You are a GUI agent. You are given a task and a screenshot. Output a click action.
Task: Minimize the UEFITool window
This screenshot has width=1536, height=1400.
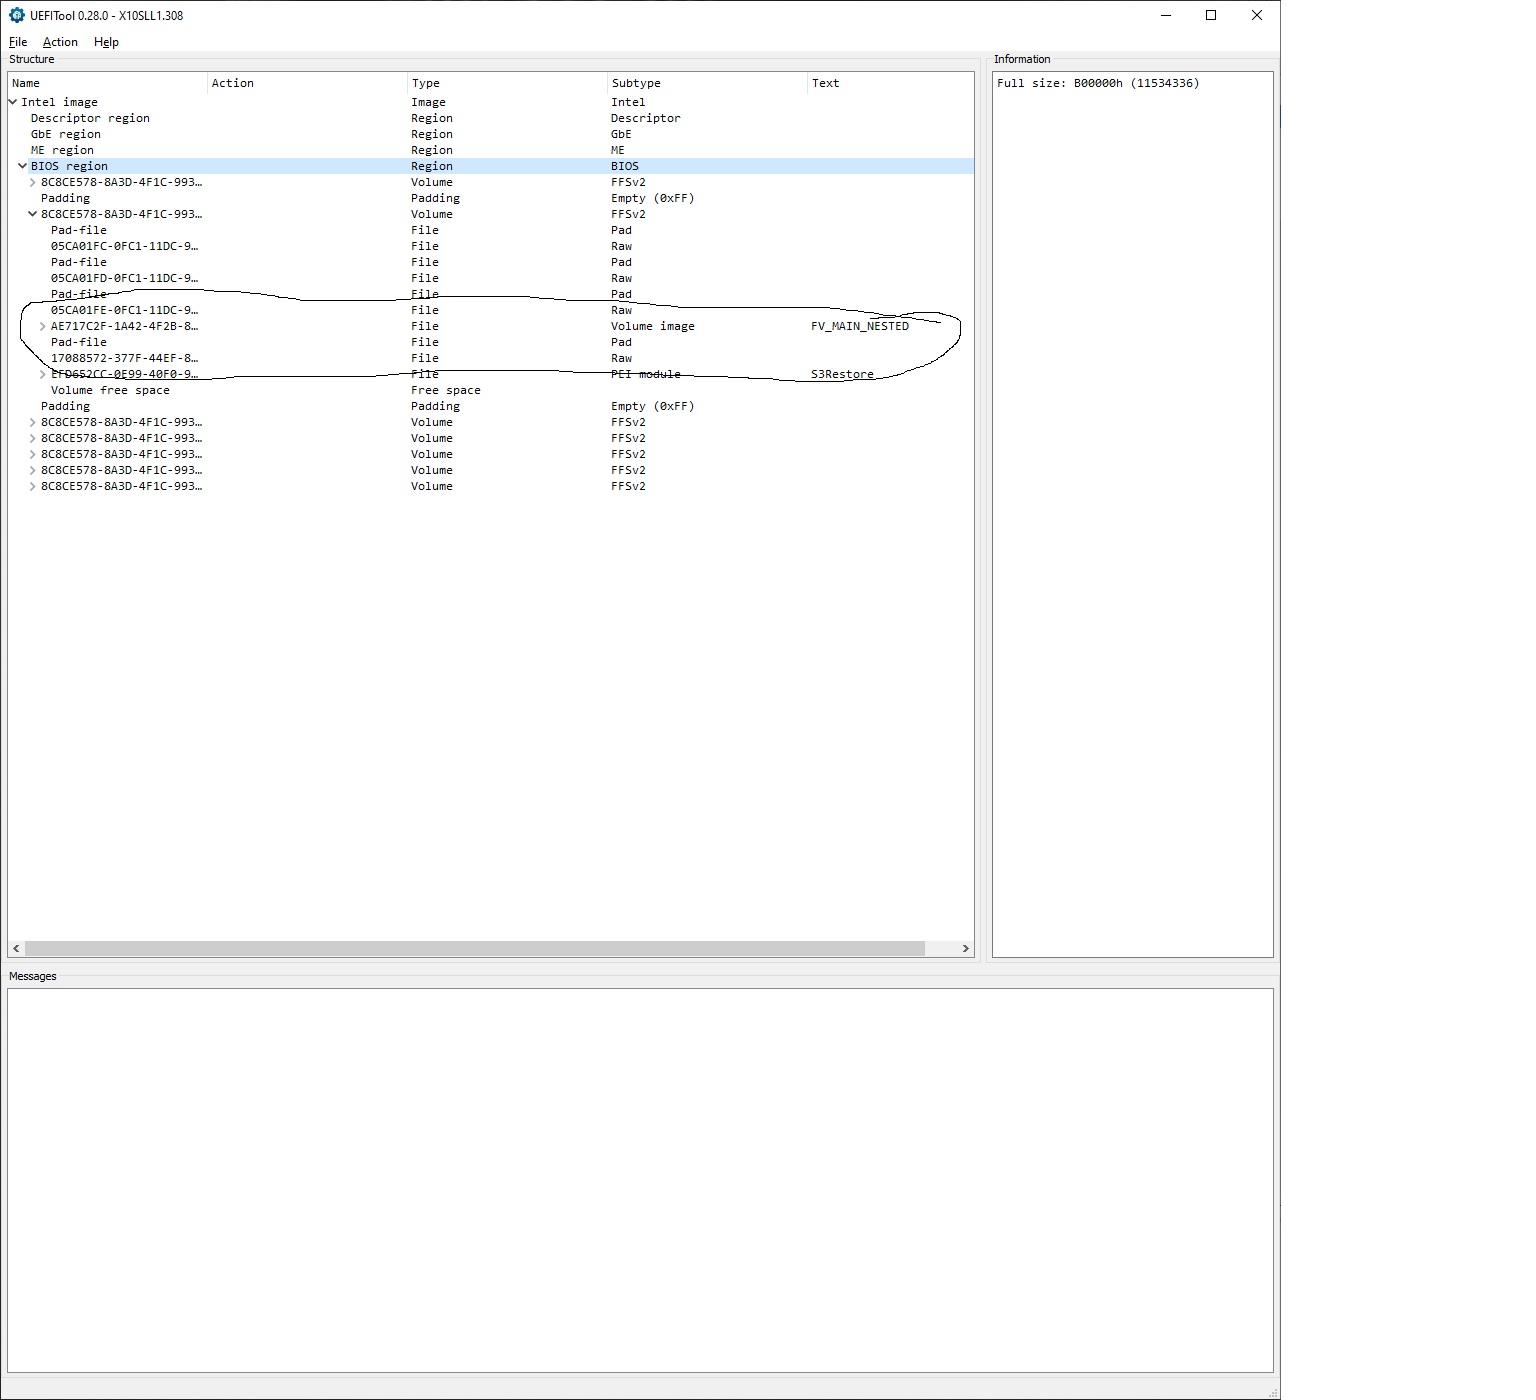click(x=1166, y=15)
